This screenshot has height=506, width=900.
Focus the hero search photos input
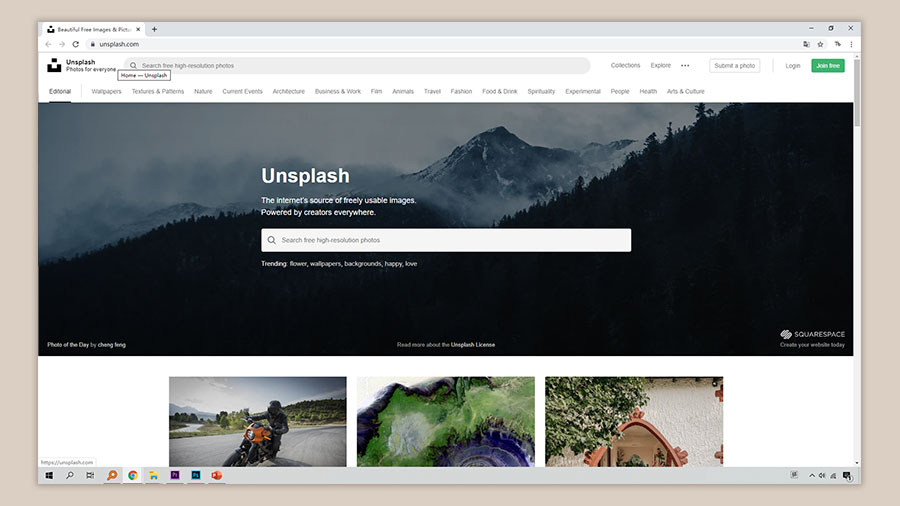click(446, 240)
